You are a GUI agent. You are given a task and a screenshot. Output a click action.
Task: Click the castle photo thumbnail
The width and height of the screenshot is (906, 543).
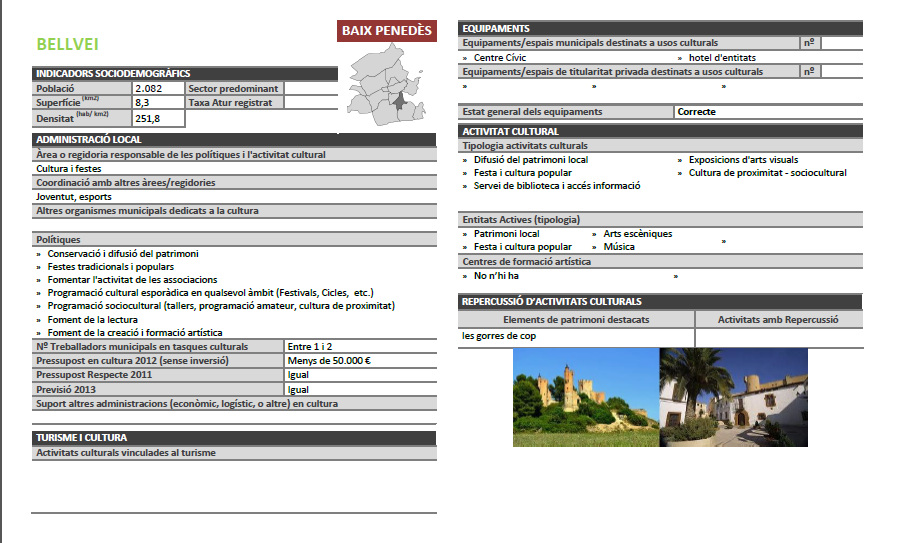pos(586,397)
